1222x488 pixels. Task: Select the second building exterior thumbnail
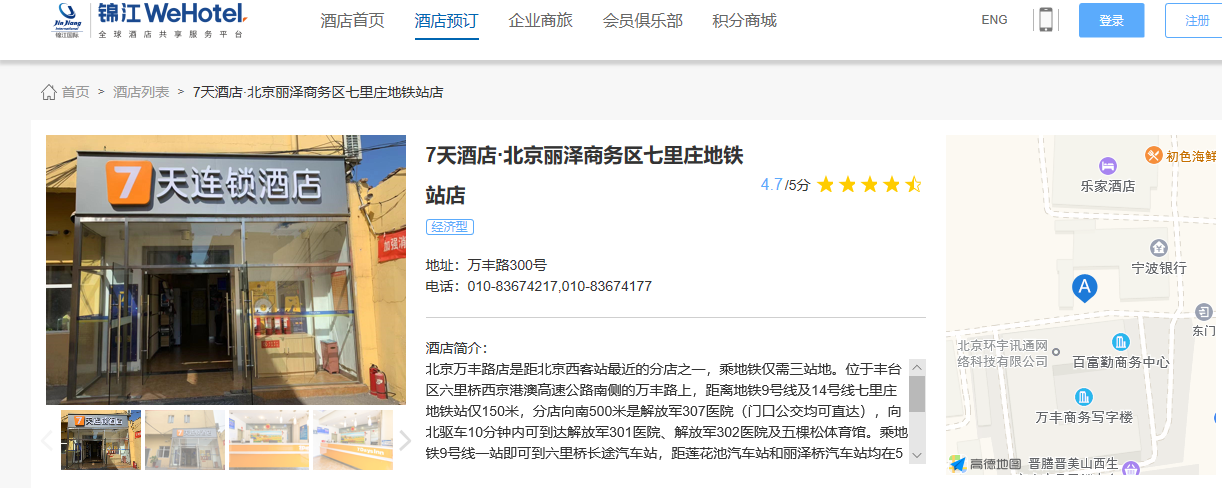click(185, 440)
